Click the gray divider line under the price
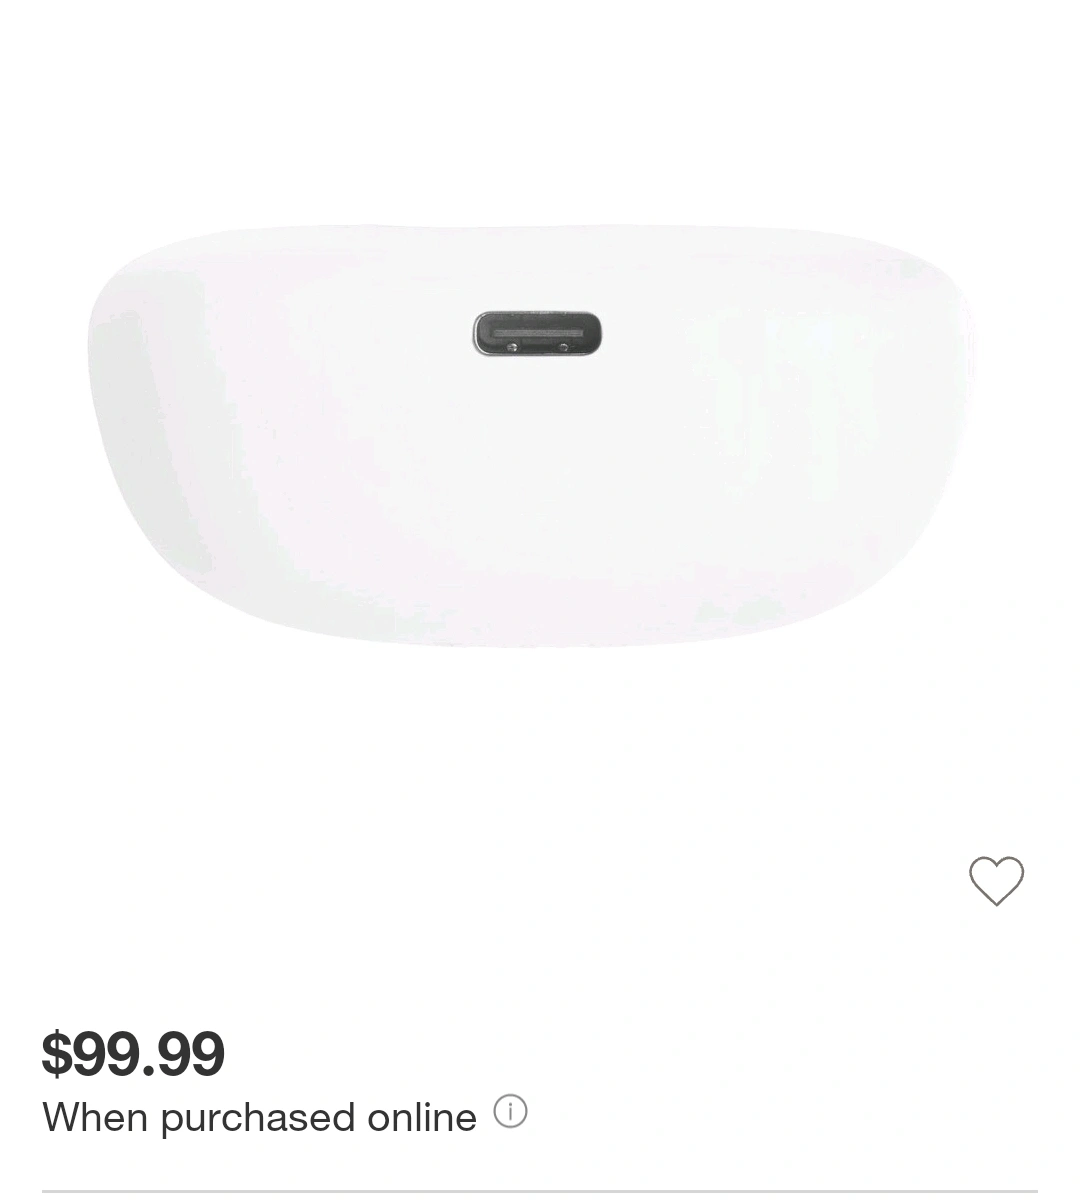Image resolution: width=1080 pixels, height=1200 pixels. coord(540,1191)
